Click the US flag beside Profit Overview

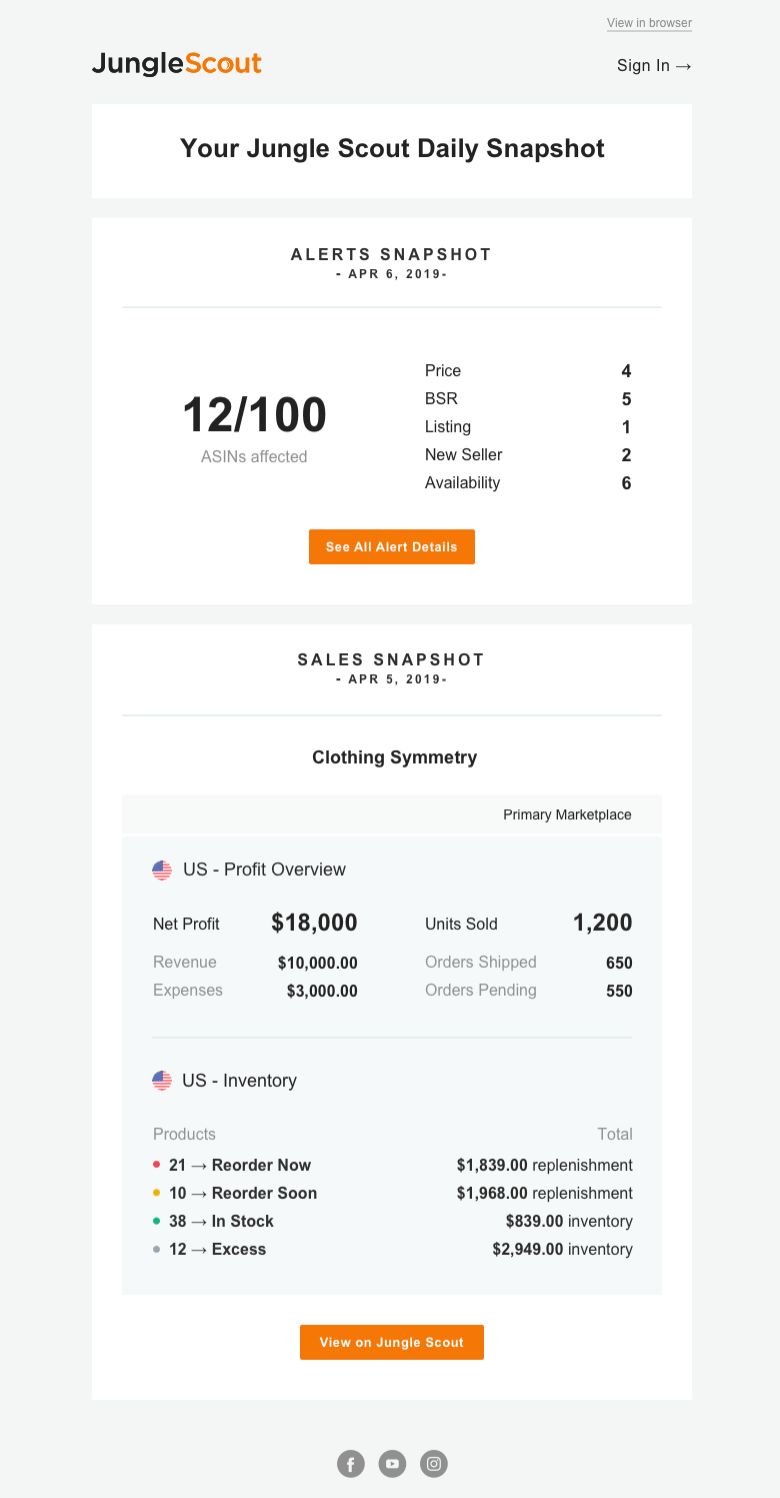pos(162,870)
